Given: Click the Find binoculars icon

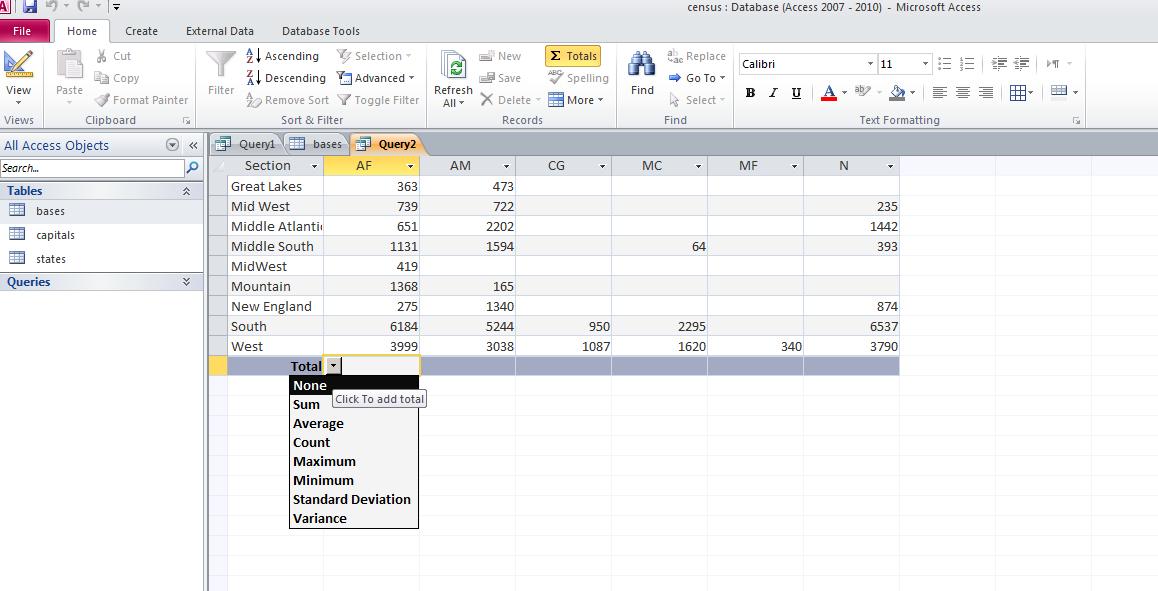Looking at the screenshot, I should click(641, 64).
